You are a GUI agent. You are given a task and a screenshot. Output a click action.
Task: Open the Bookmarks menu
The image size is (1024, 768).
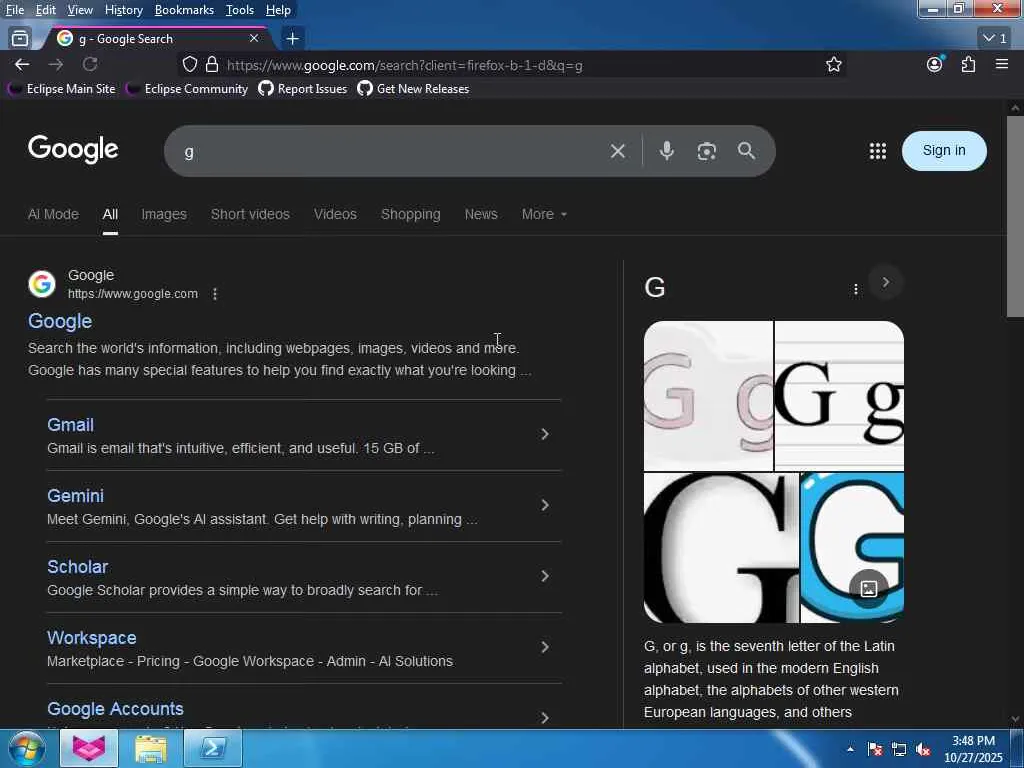[184, 10]
